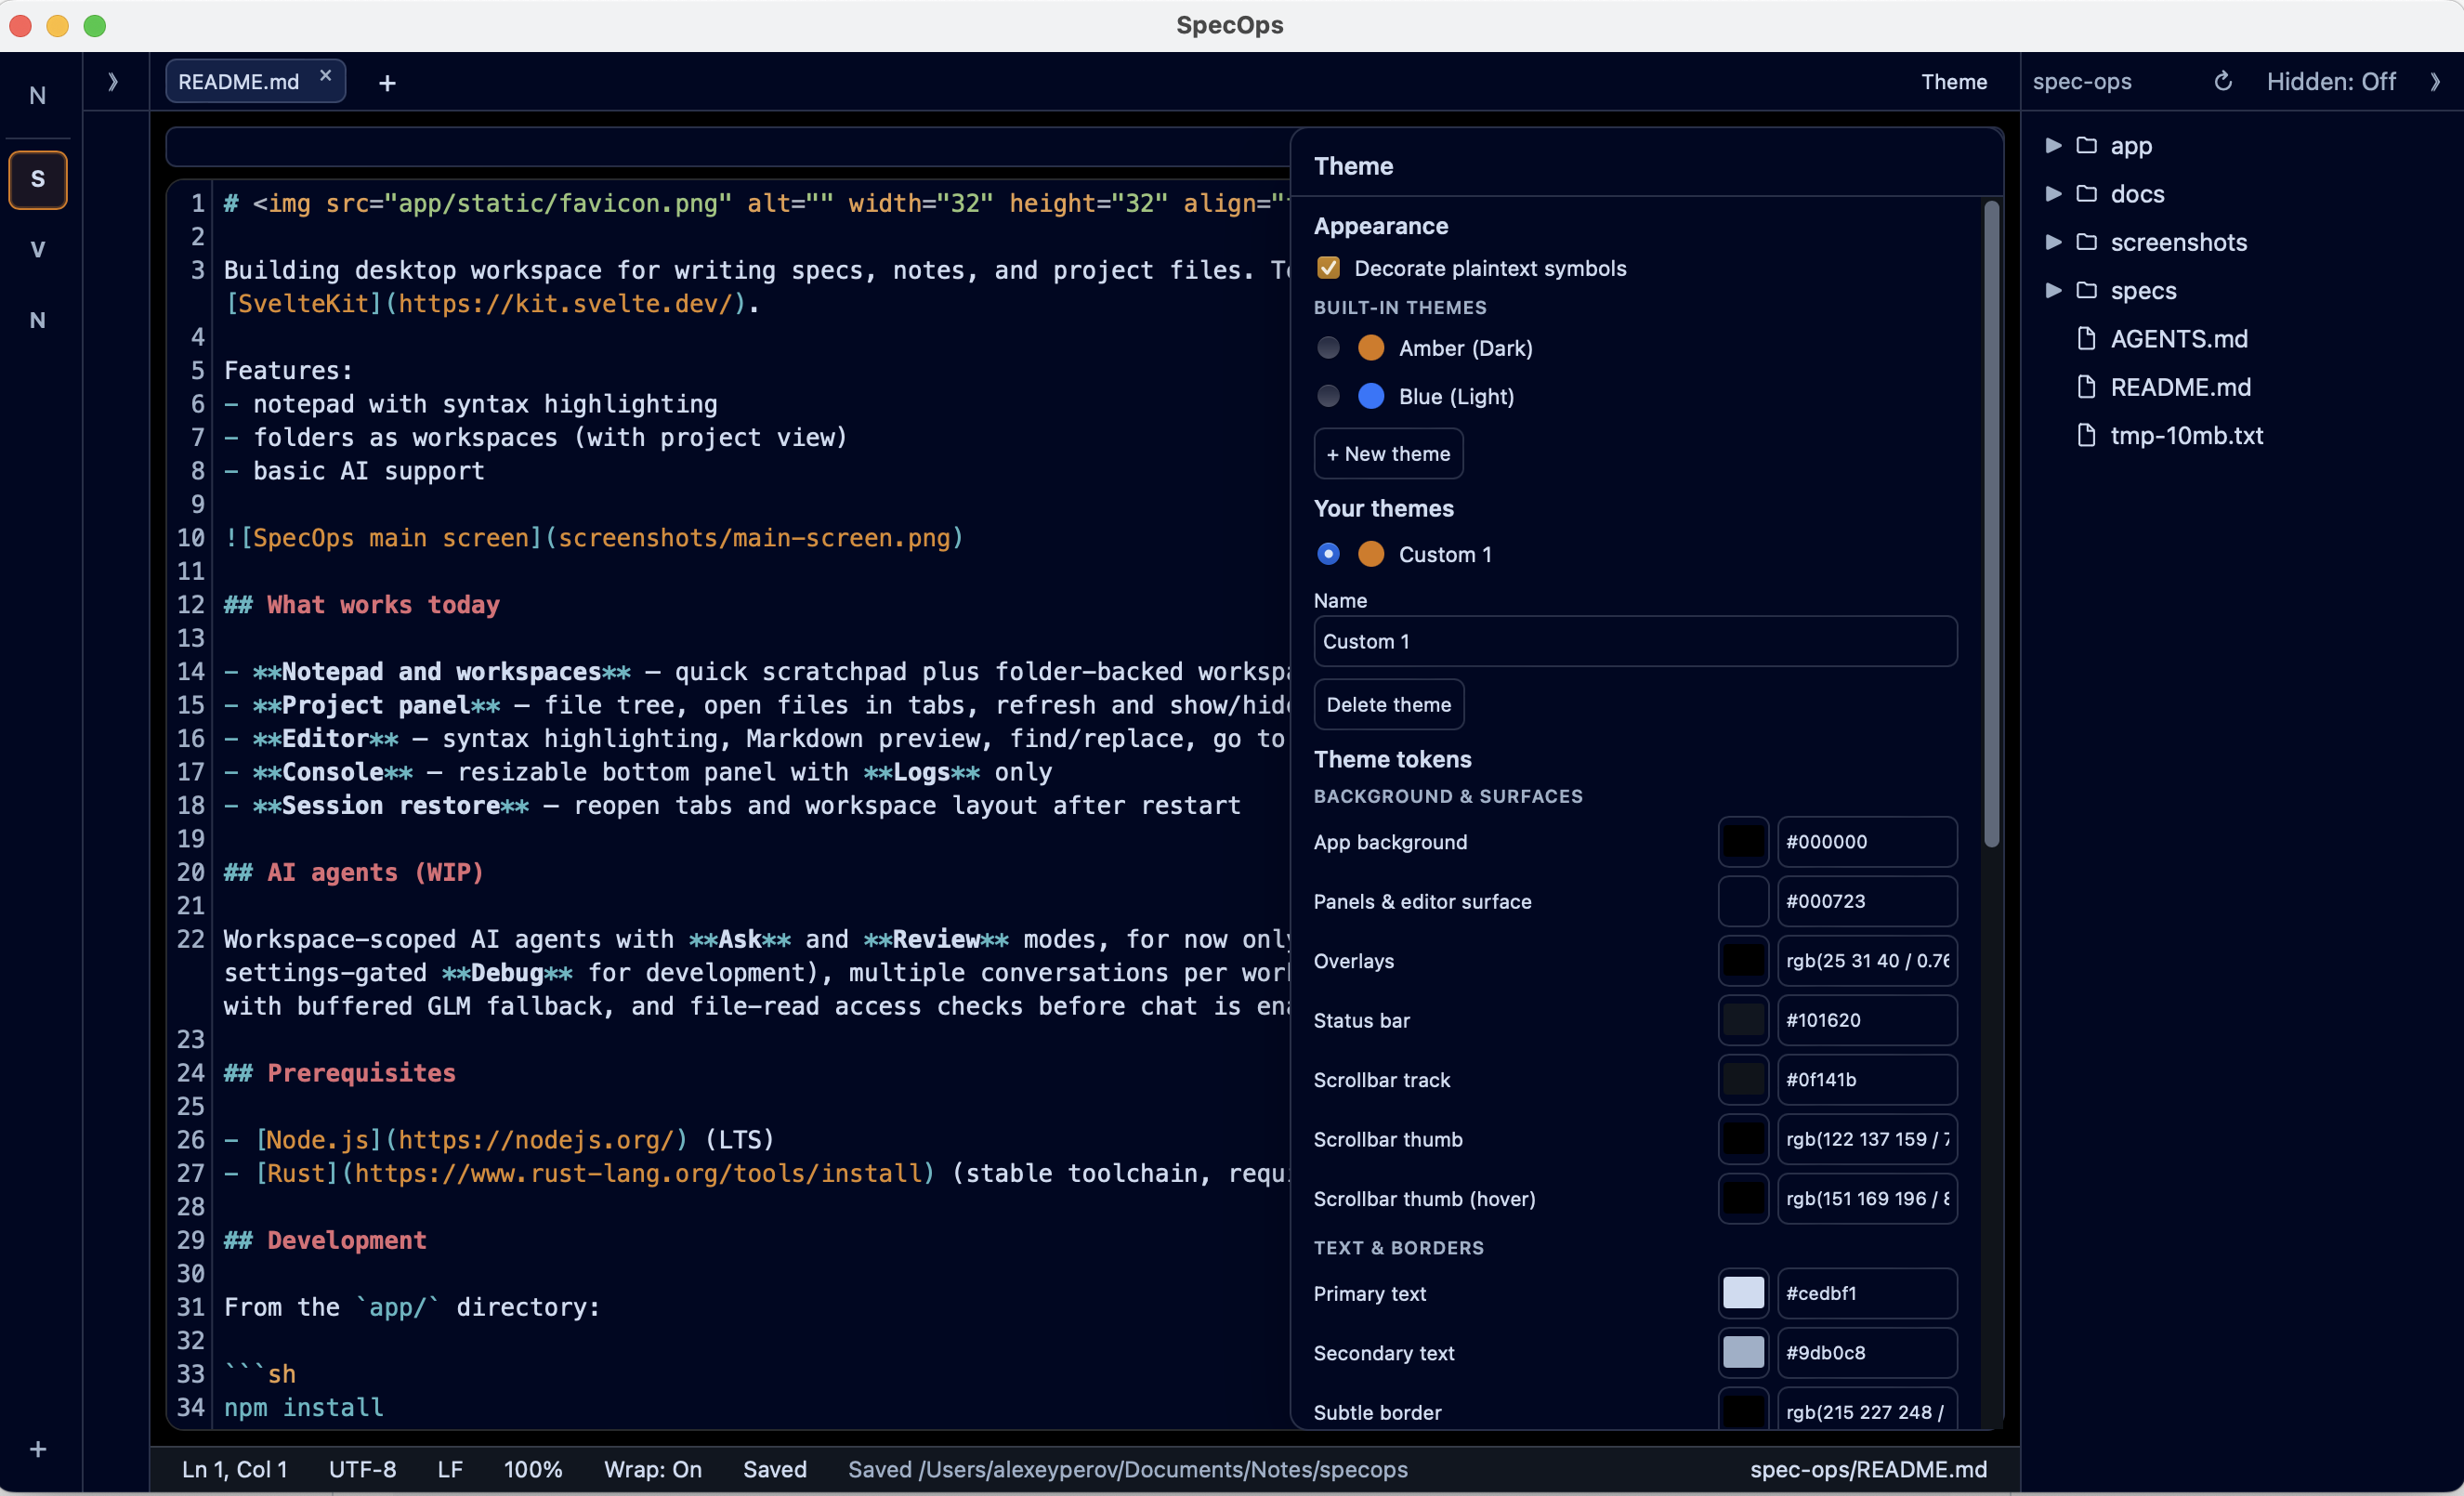Click the UTF-8 encoding status item
Screen dimensions: 2464x1496
(363, 1470)
